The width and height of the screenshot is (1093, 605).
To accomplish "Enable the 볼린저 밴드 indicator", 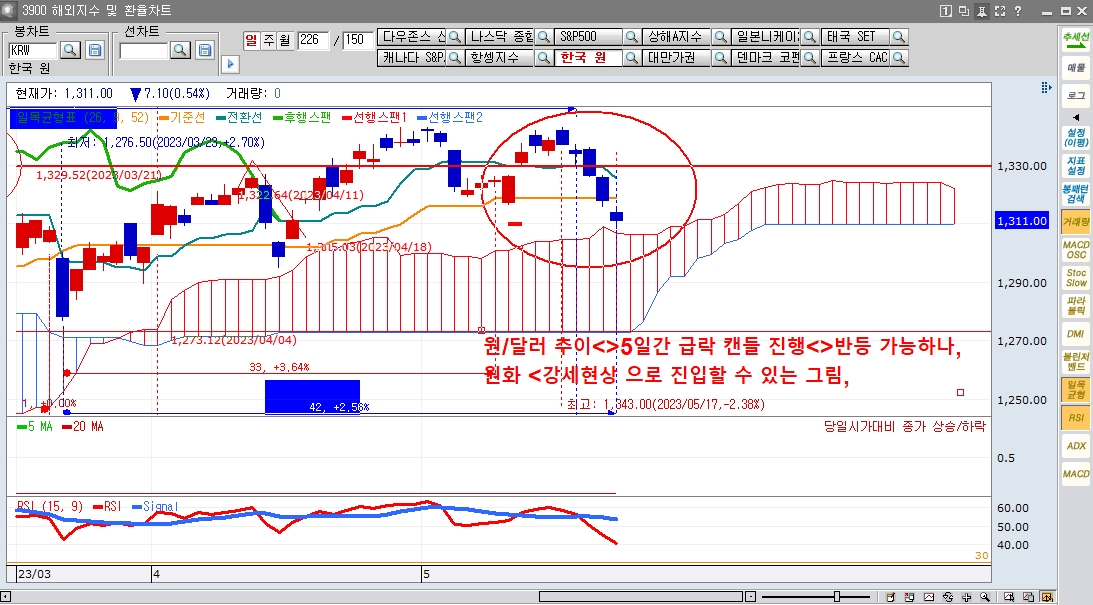I will click(x=1076, y=361).
